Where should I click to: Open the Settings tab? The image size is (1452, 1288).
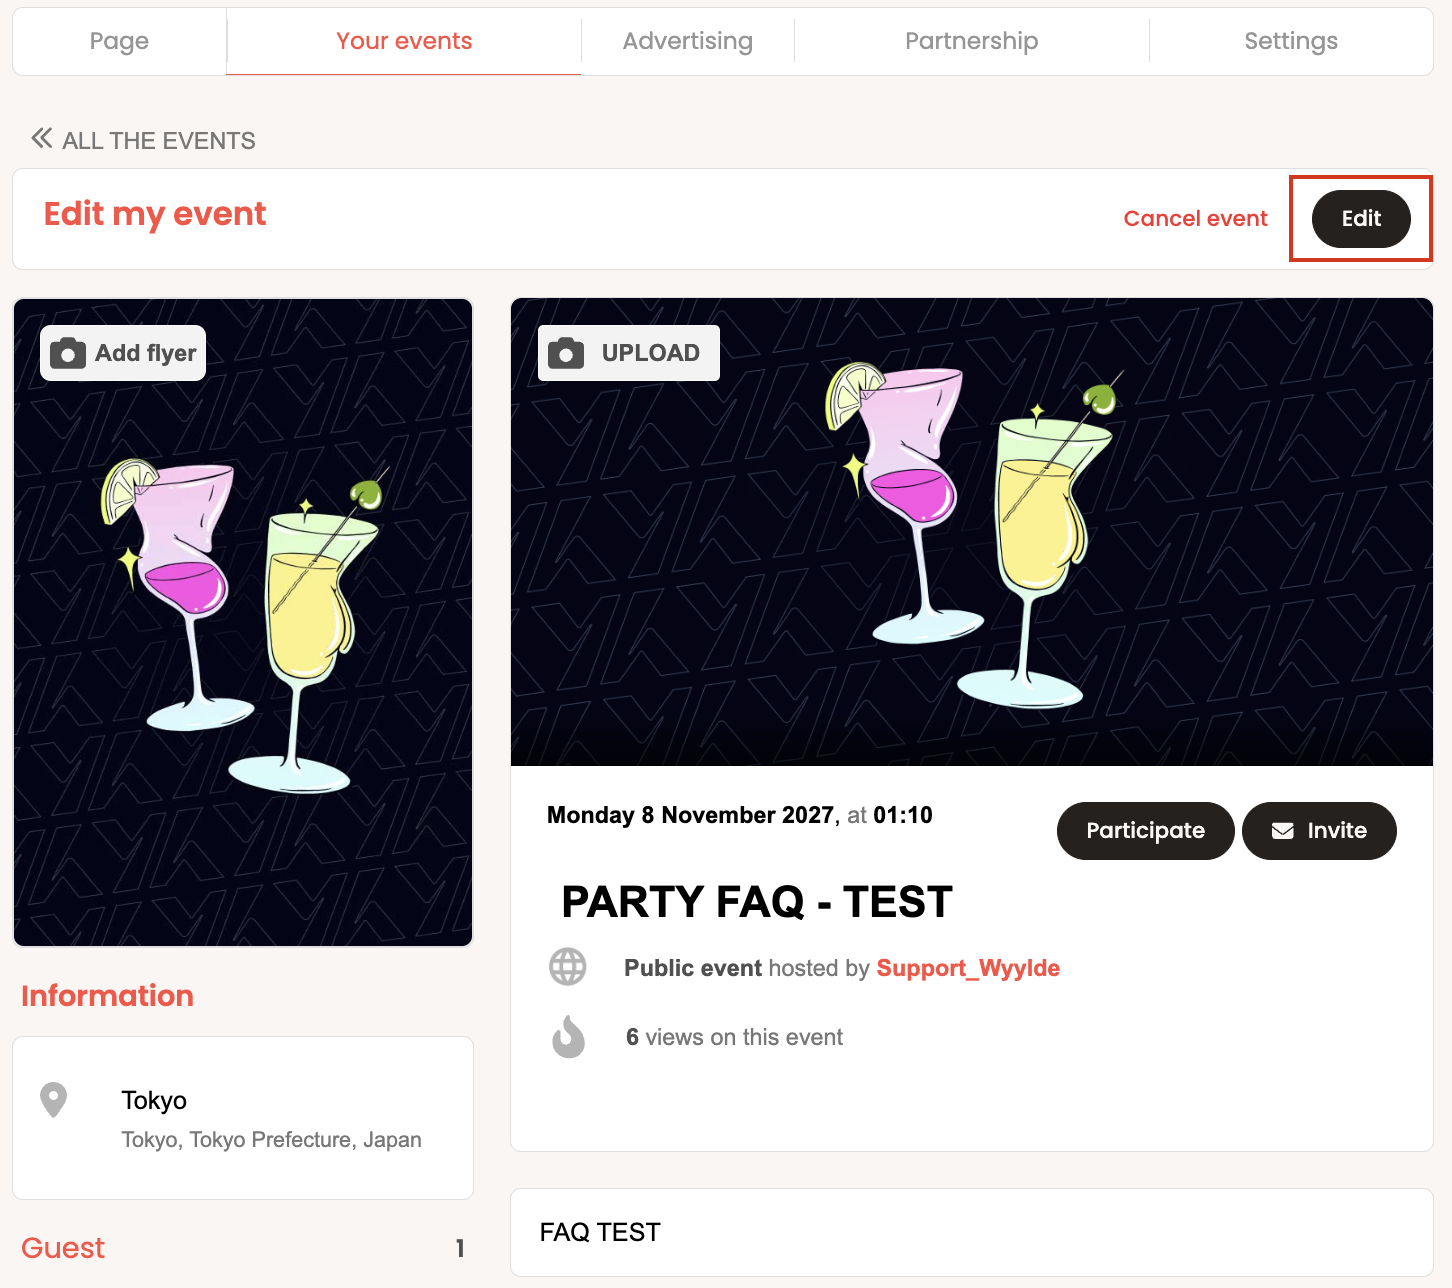[1291, 41]
